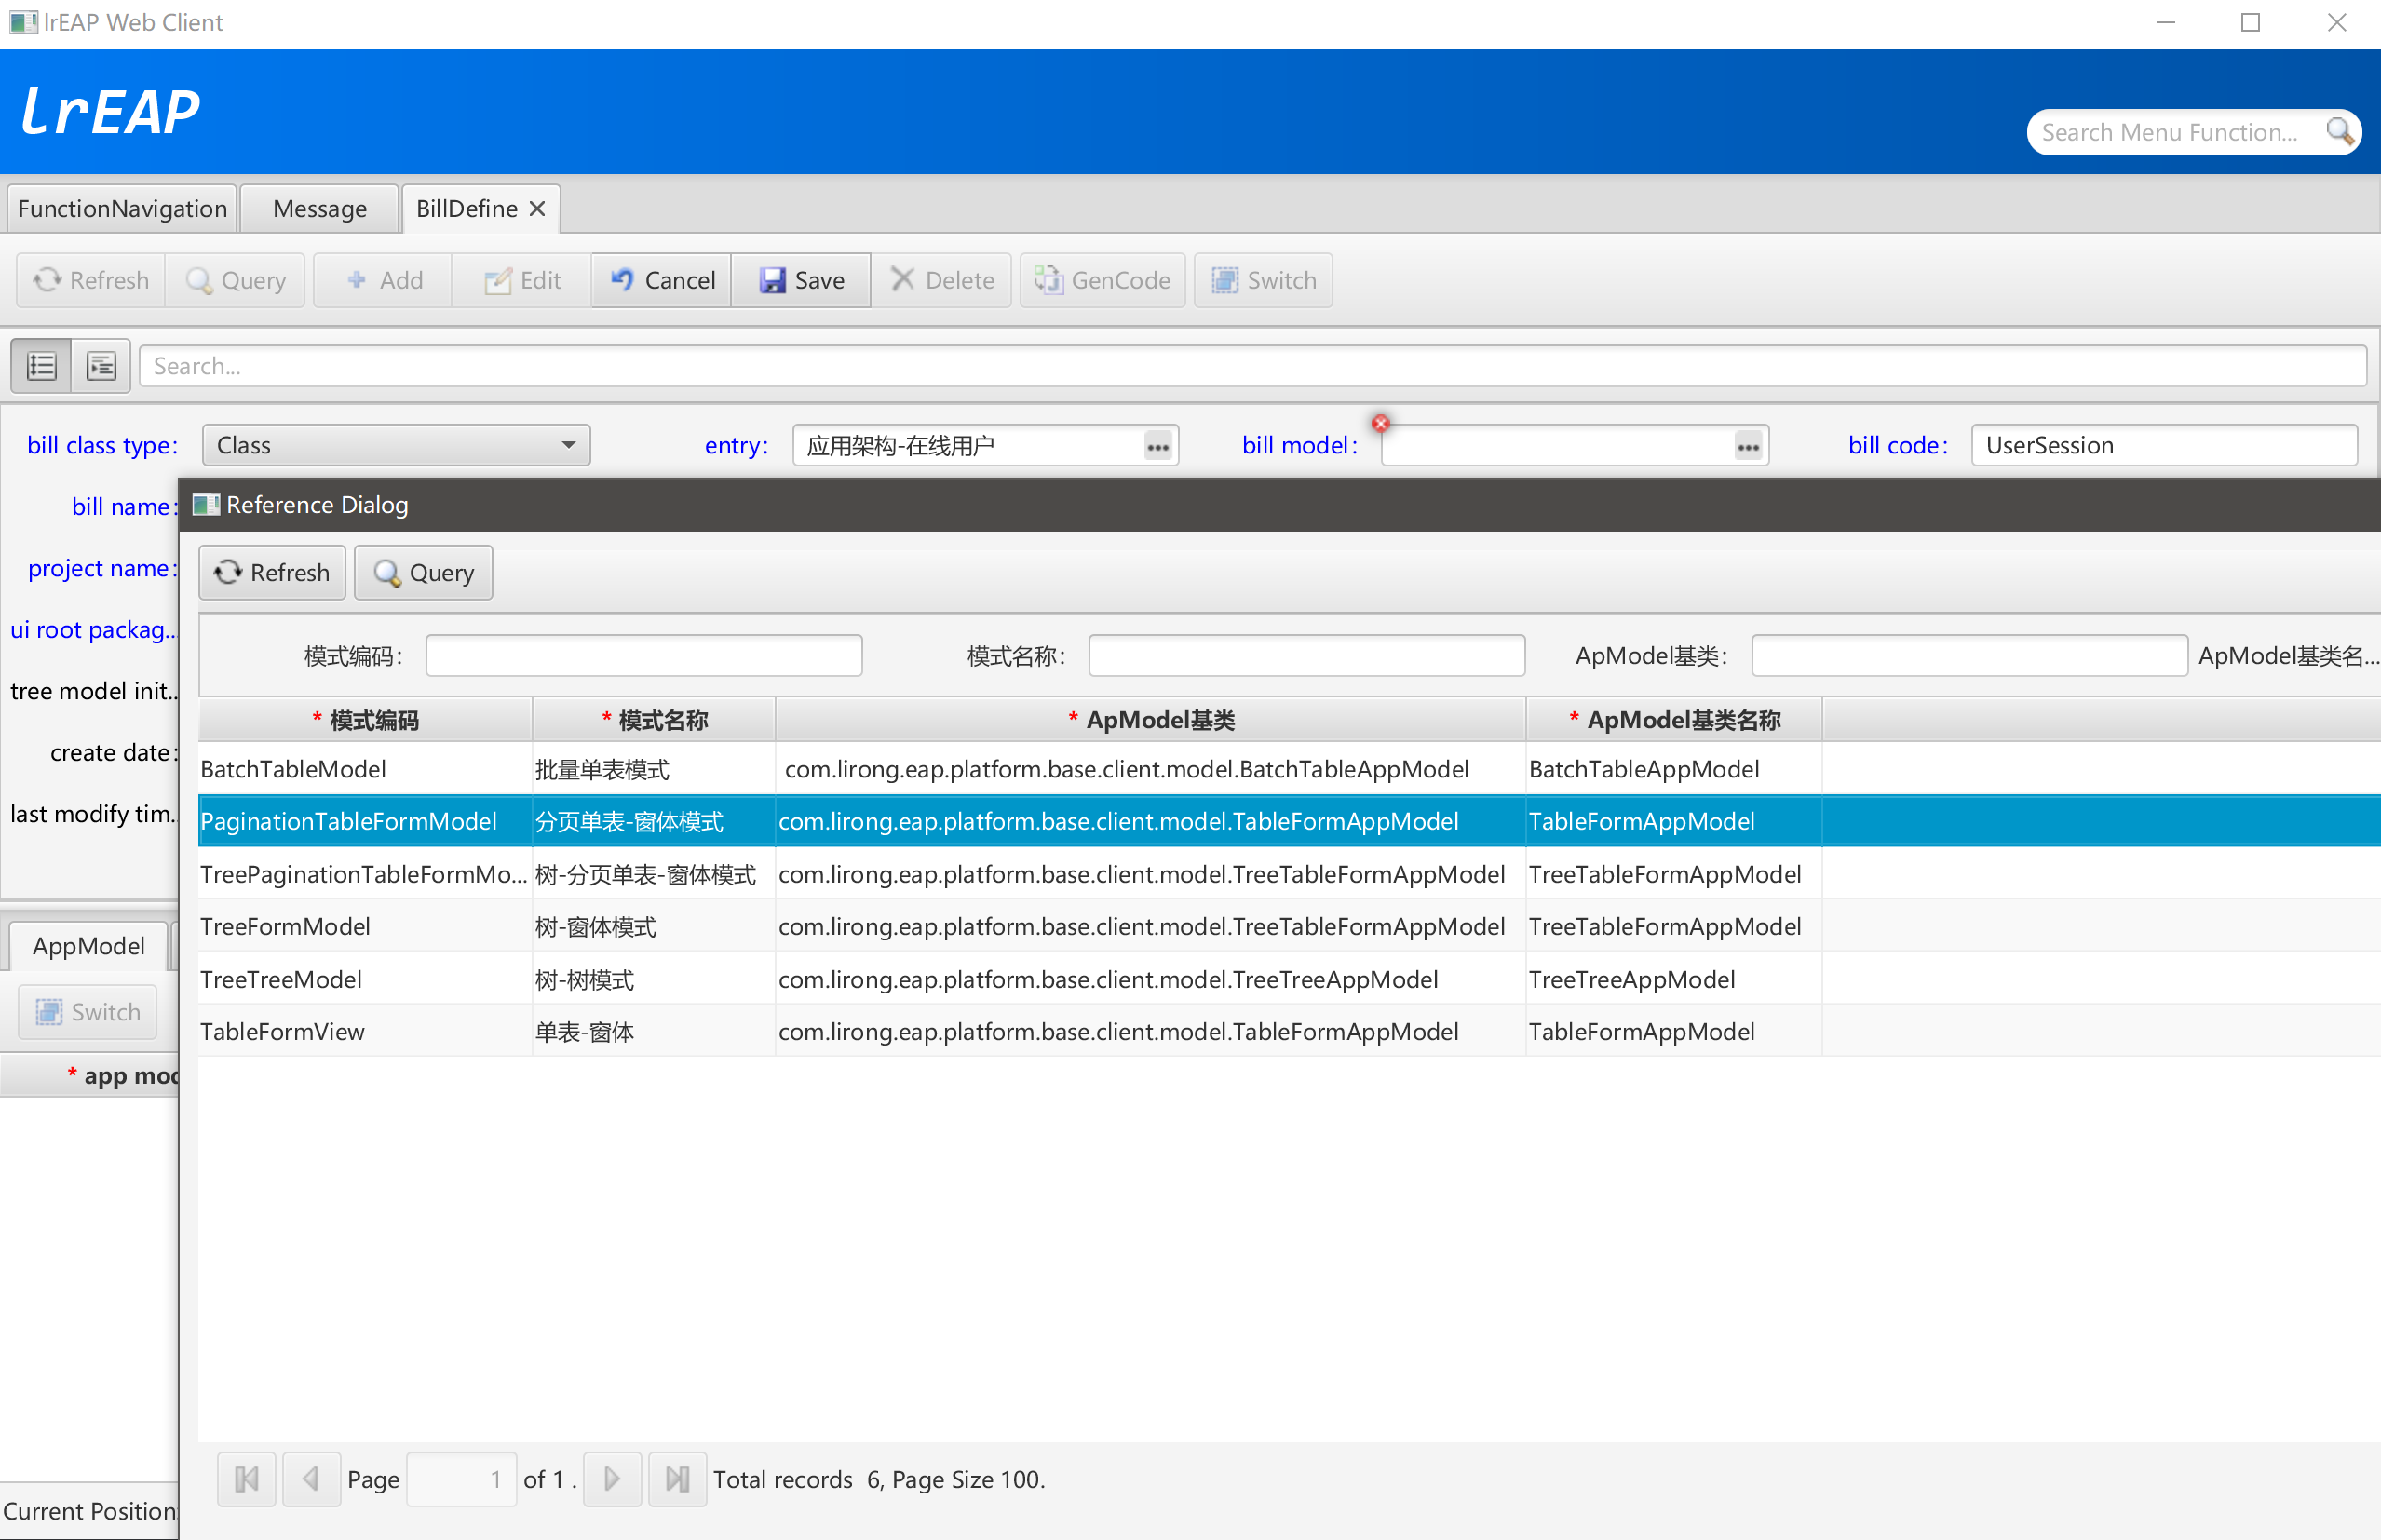Click the 树-树模式 cell

654,979
